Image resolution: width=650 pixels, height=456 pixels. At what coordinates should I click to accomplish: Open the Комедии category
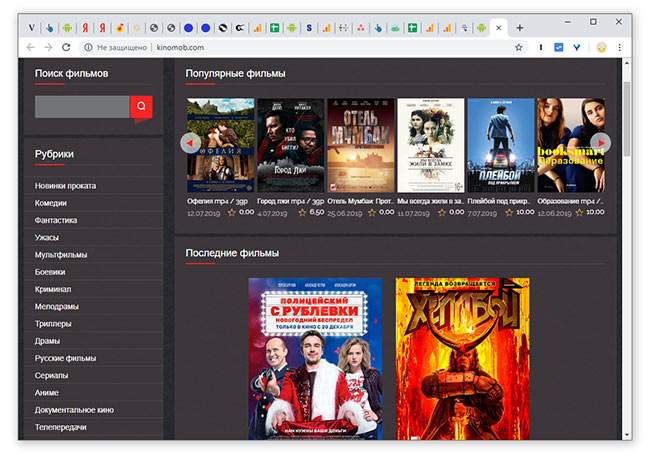coord(51,203)
